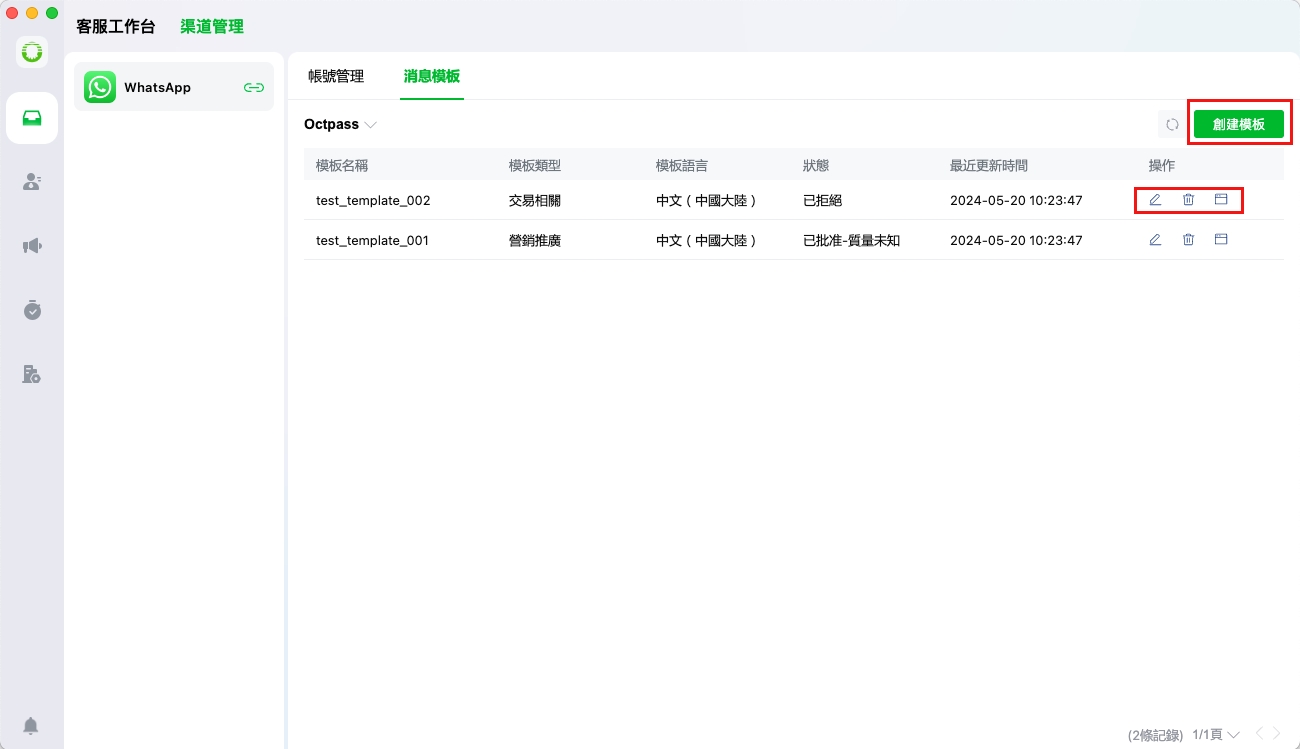
Task: Switch to the 帳號管理 tab
Action: point(336,76)
